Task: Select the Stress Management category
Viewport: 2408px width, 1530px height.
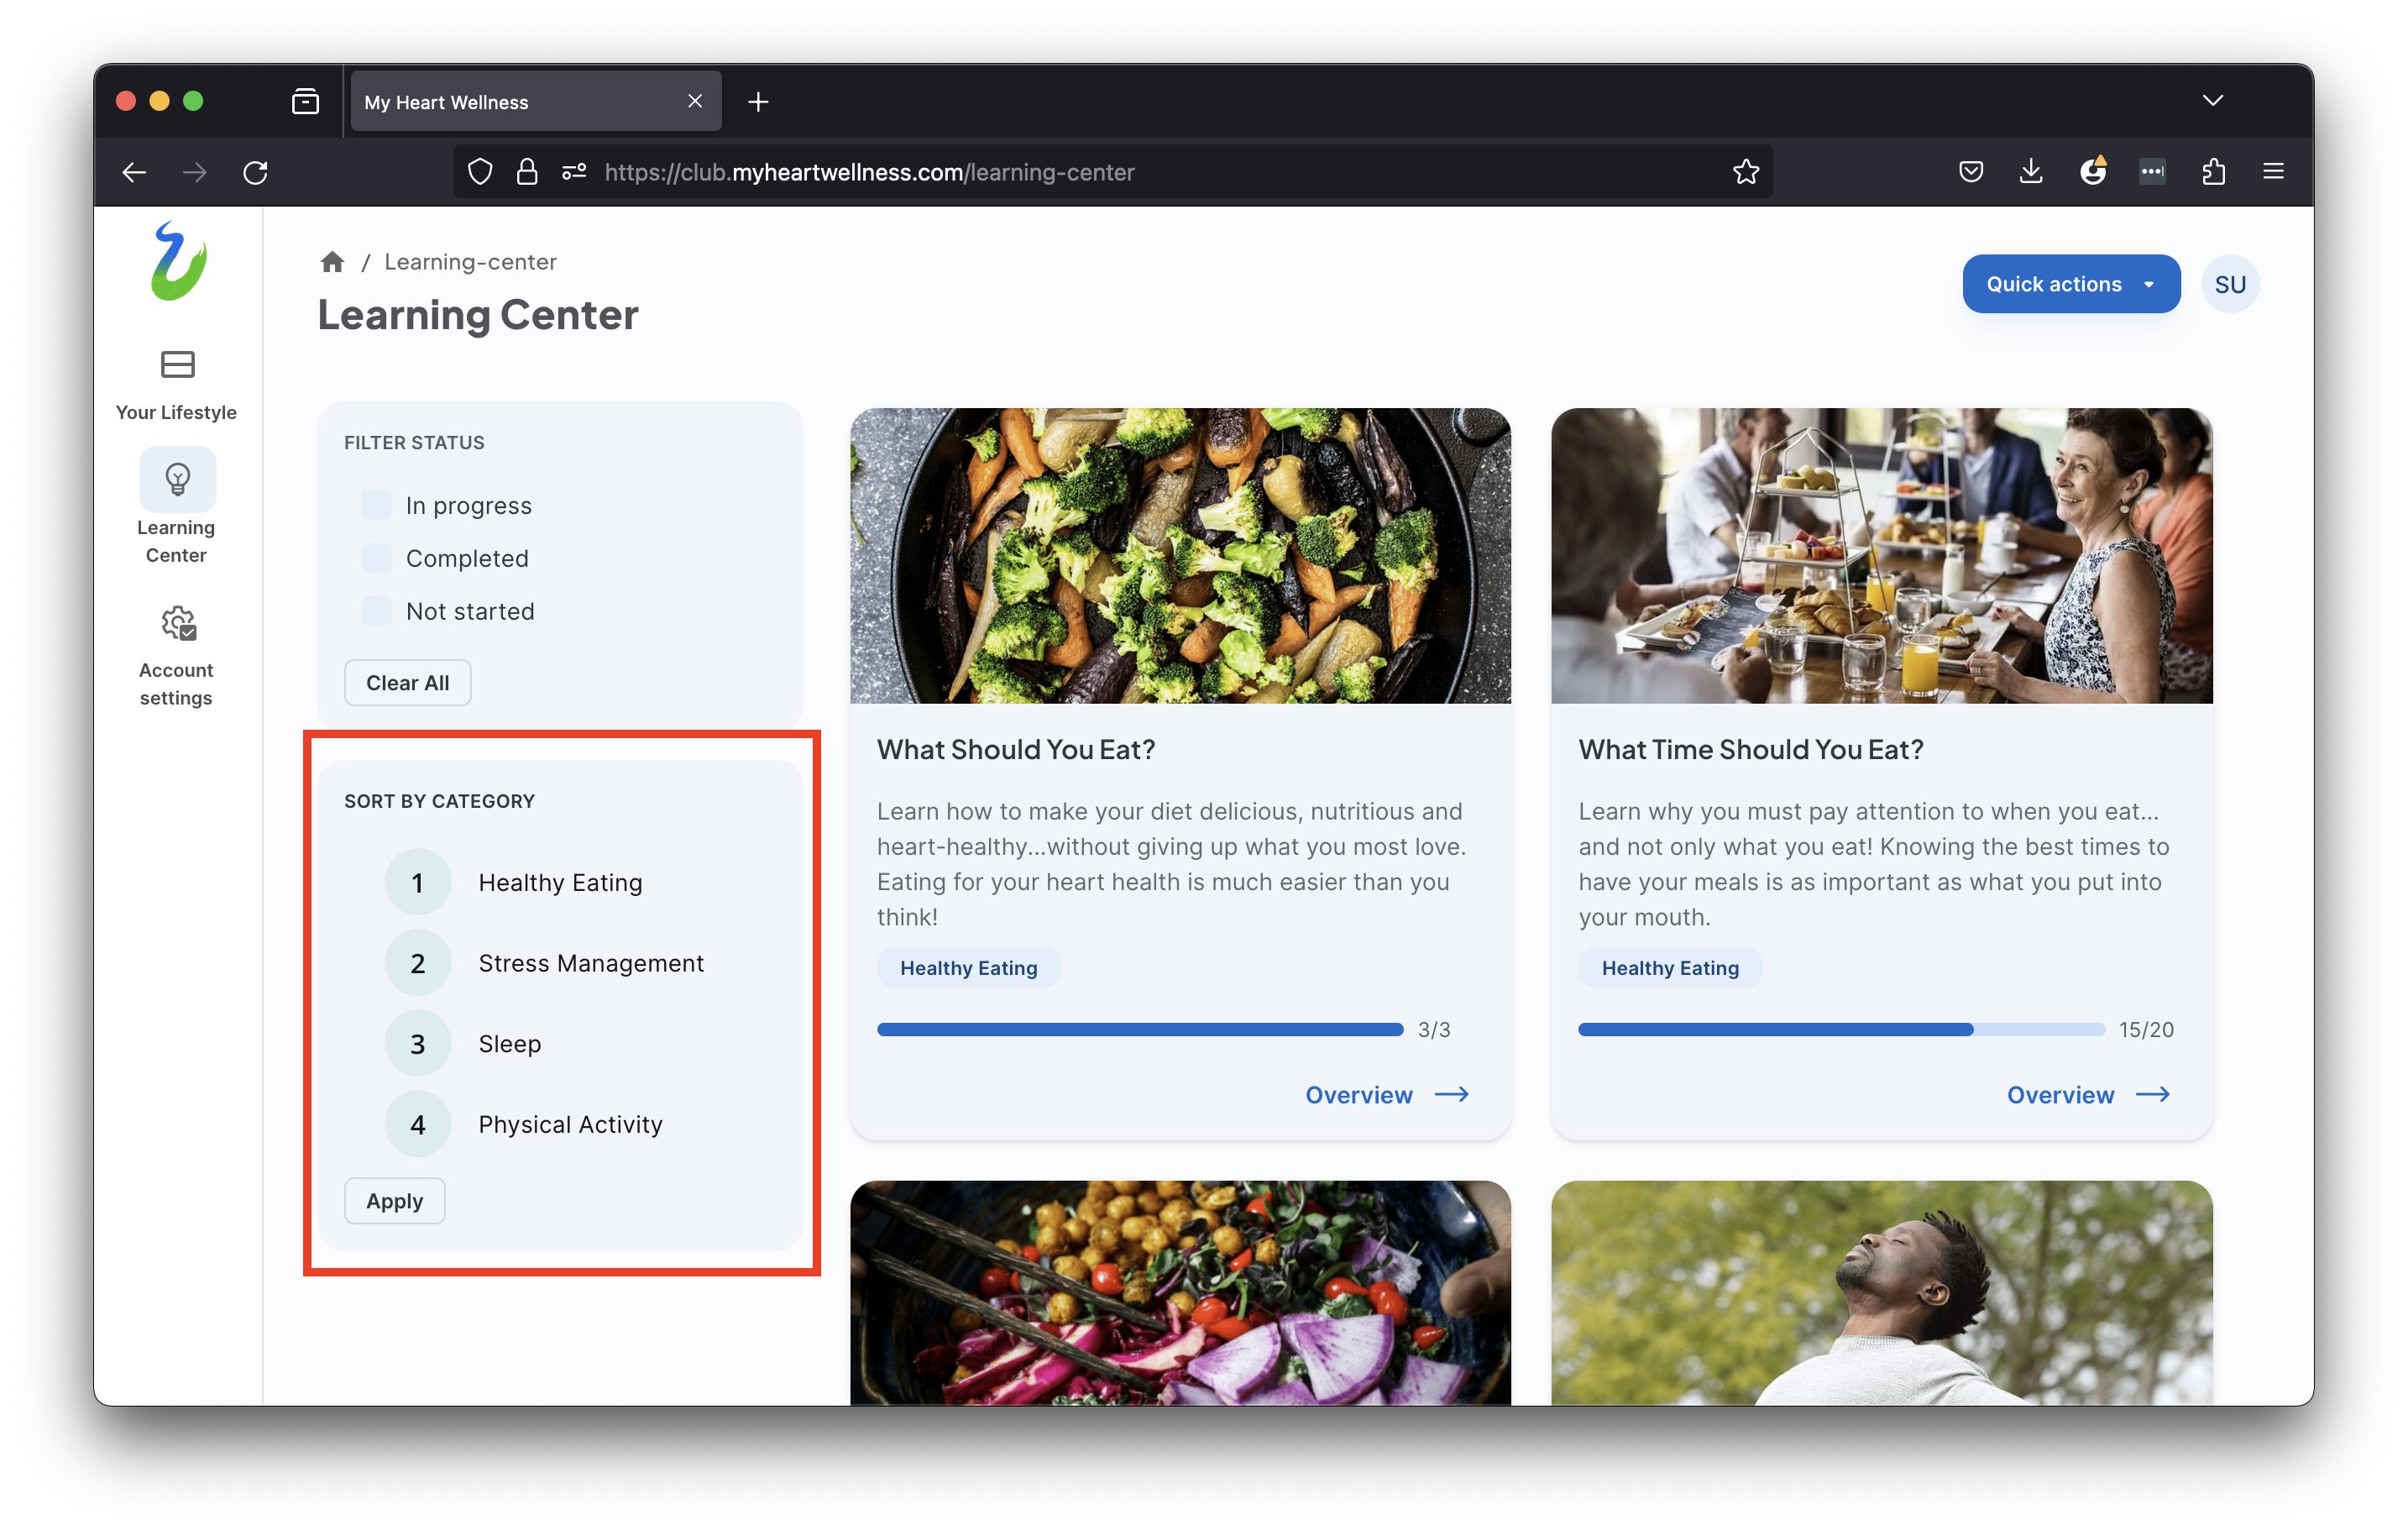Action: [590, 963]
